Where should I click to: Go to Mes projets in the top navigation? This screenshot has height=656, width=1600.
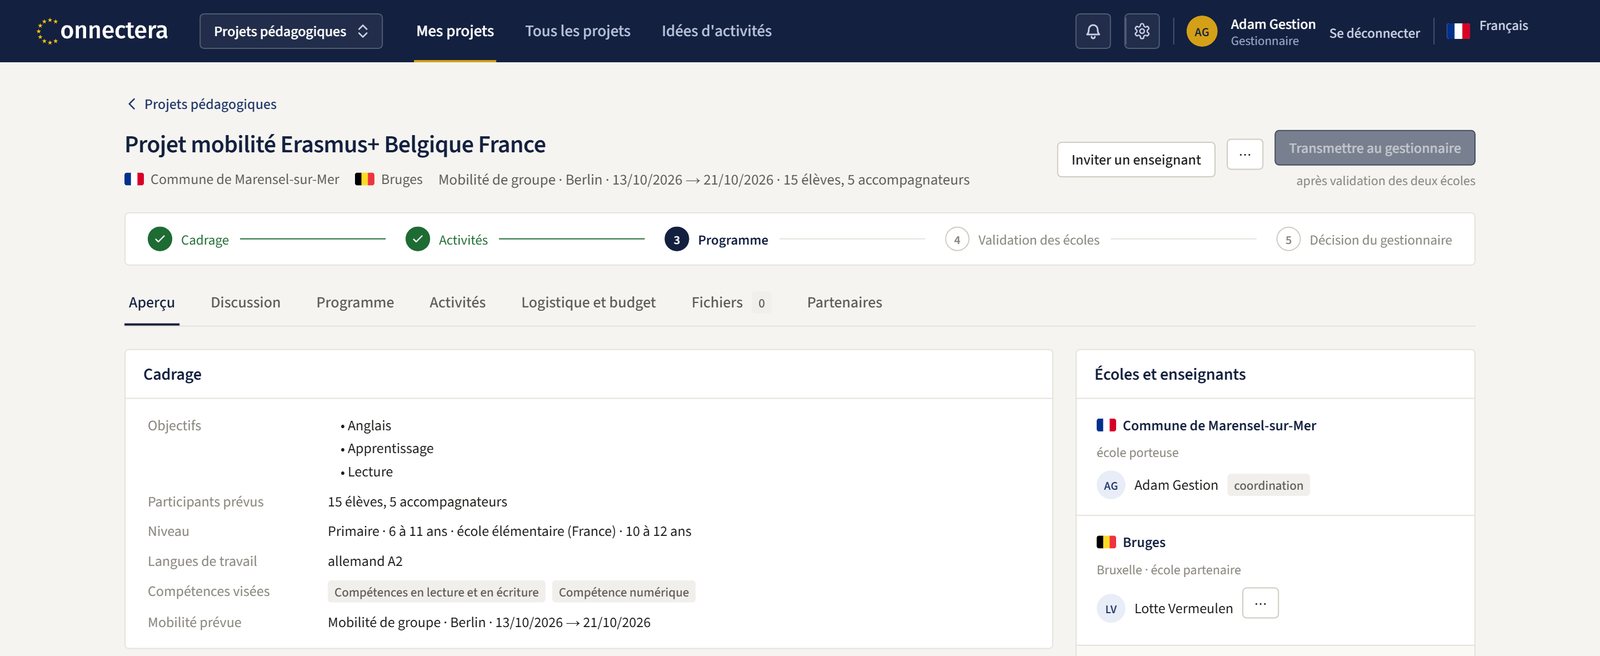455,31
